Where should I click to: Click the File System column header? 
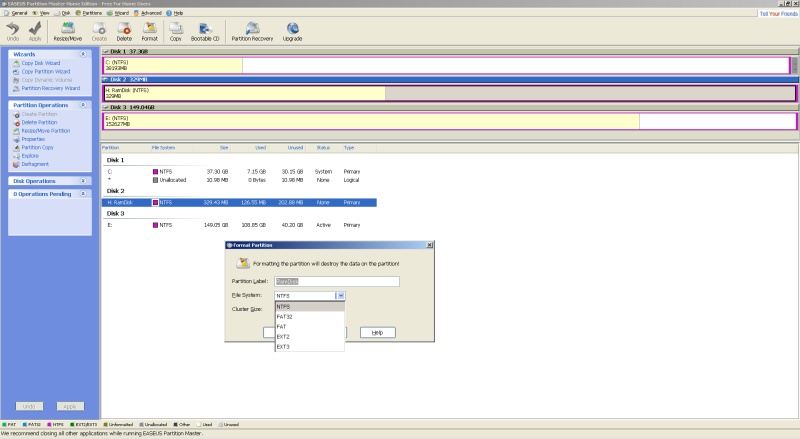[171, 148]
